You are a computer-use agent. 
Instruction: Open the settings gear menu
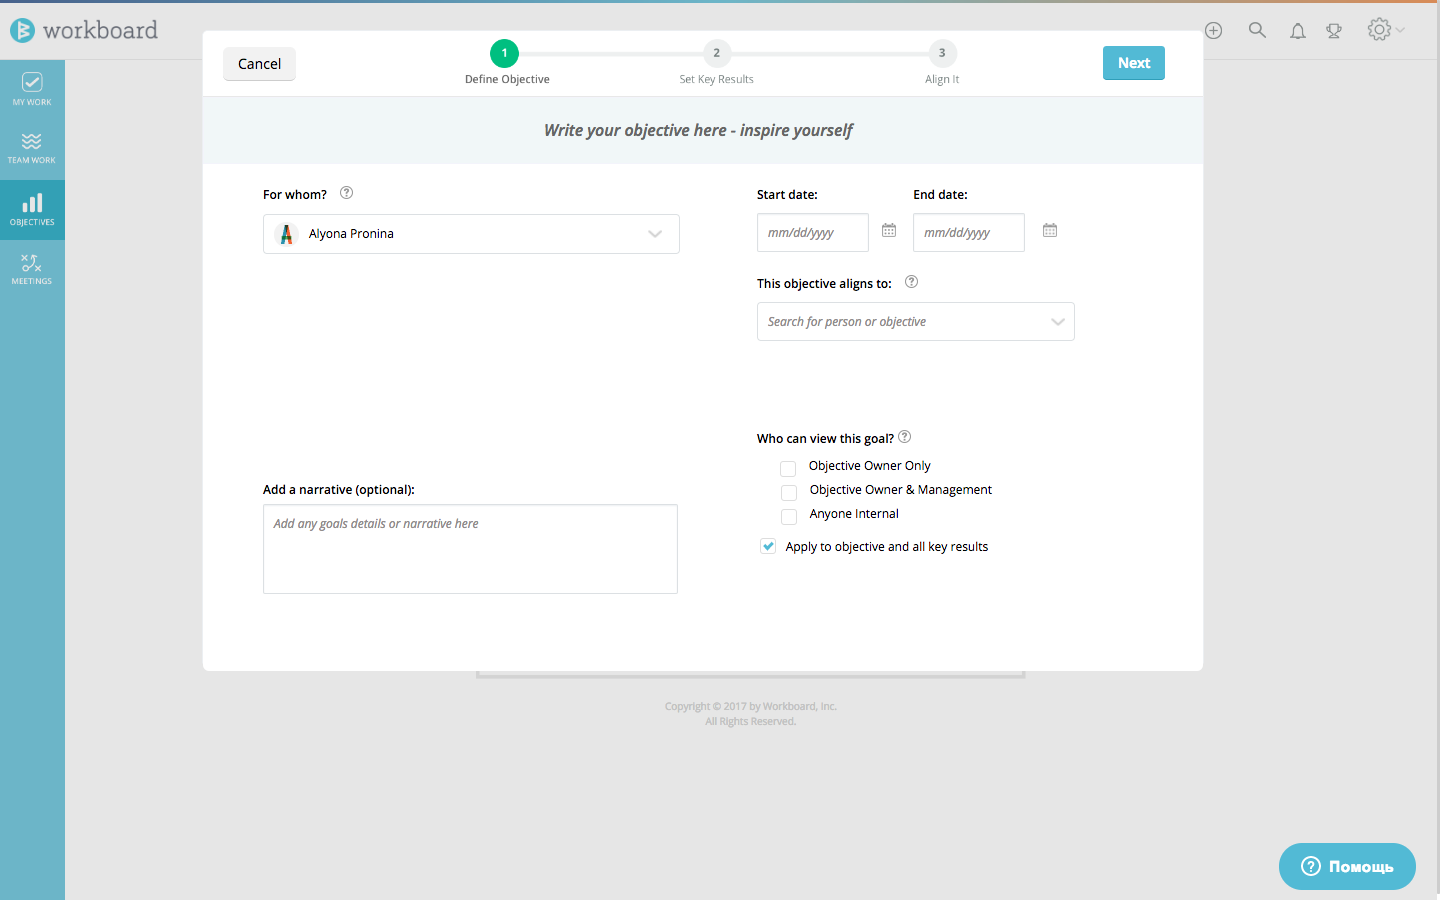coord(1379,30)
